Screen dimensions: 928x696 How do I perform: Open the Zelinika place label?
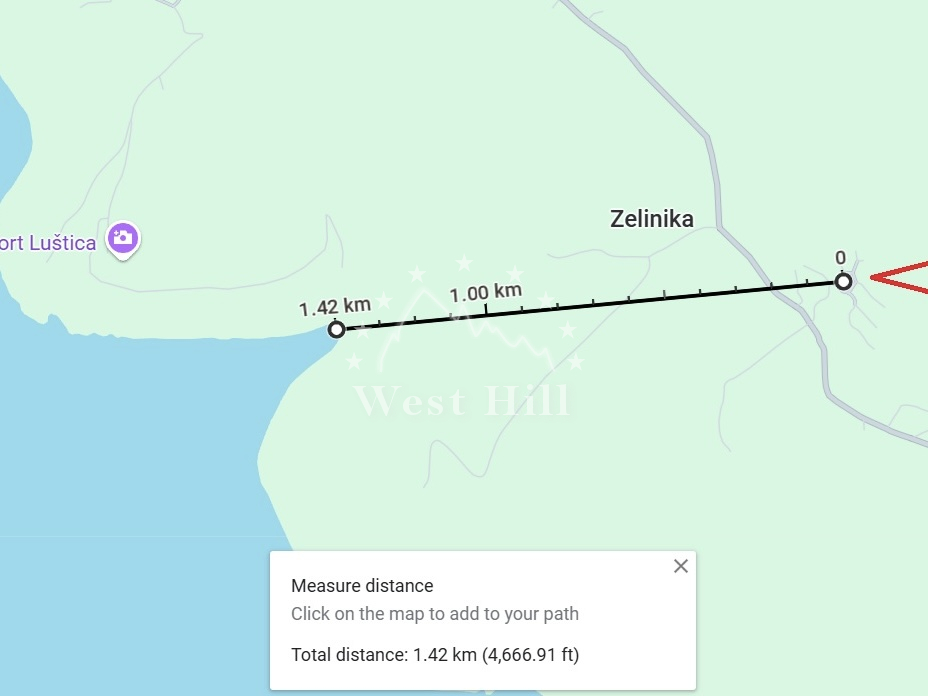651,219
